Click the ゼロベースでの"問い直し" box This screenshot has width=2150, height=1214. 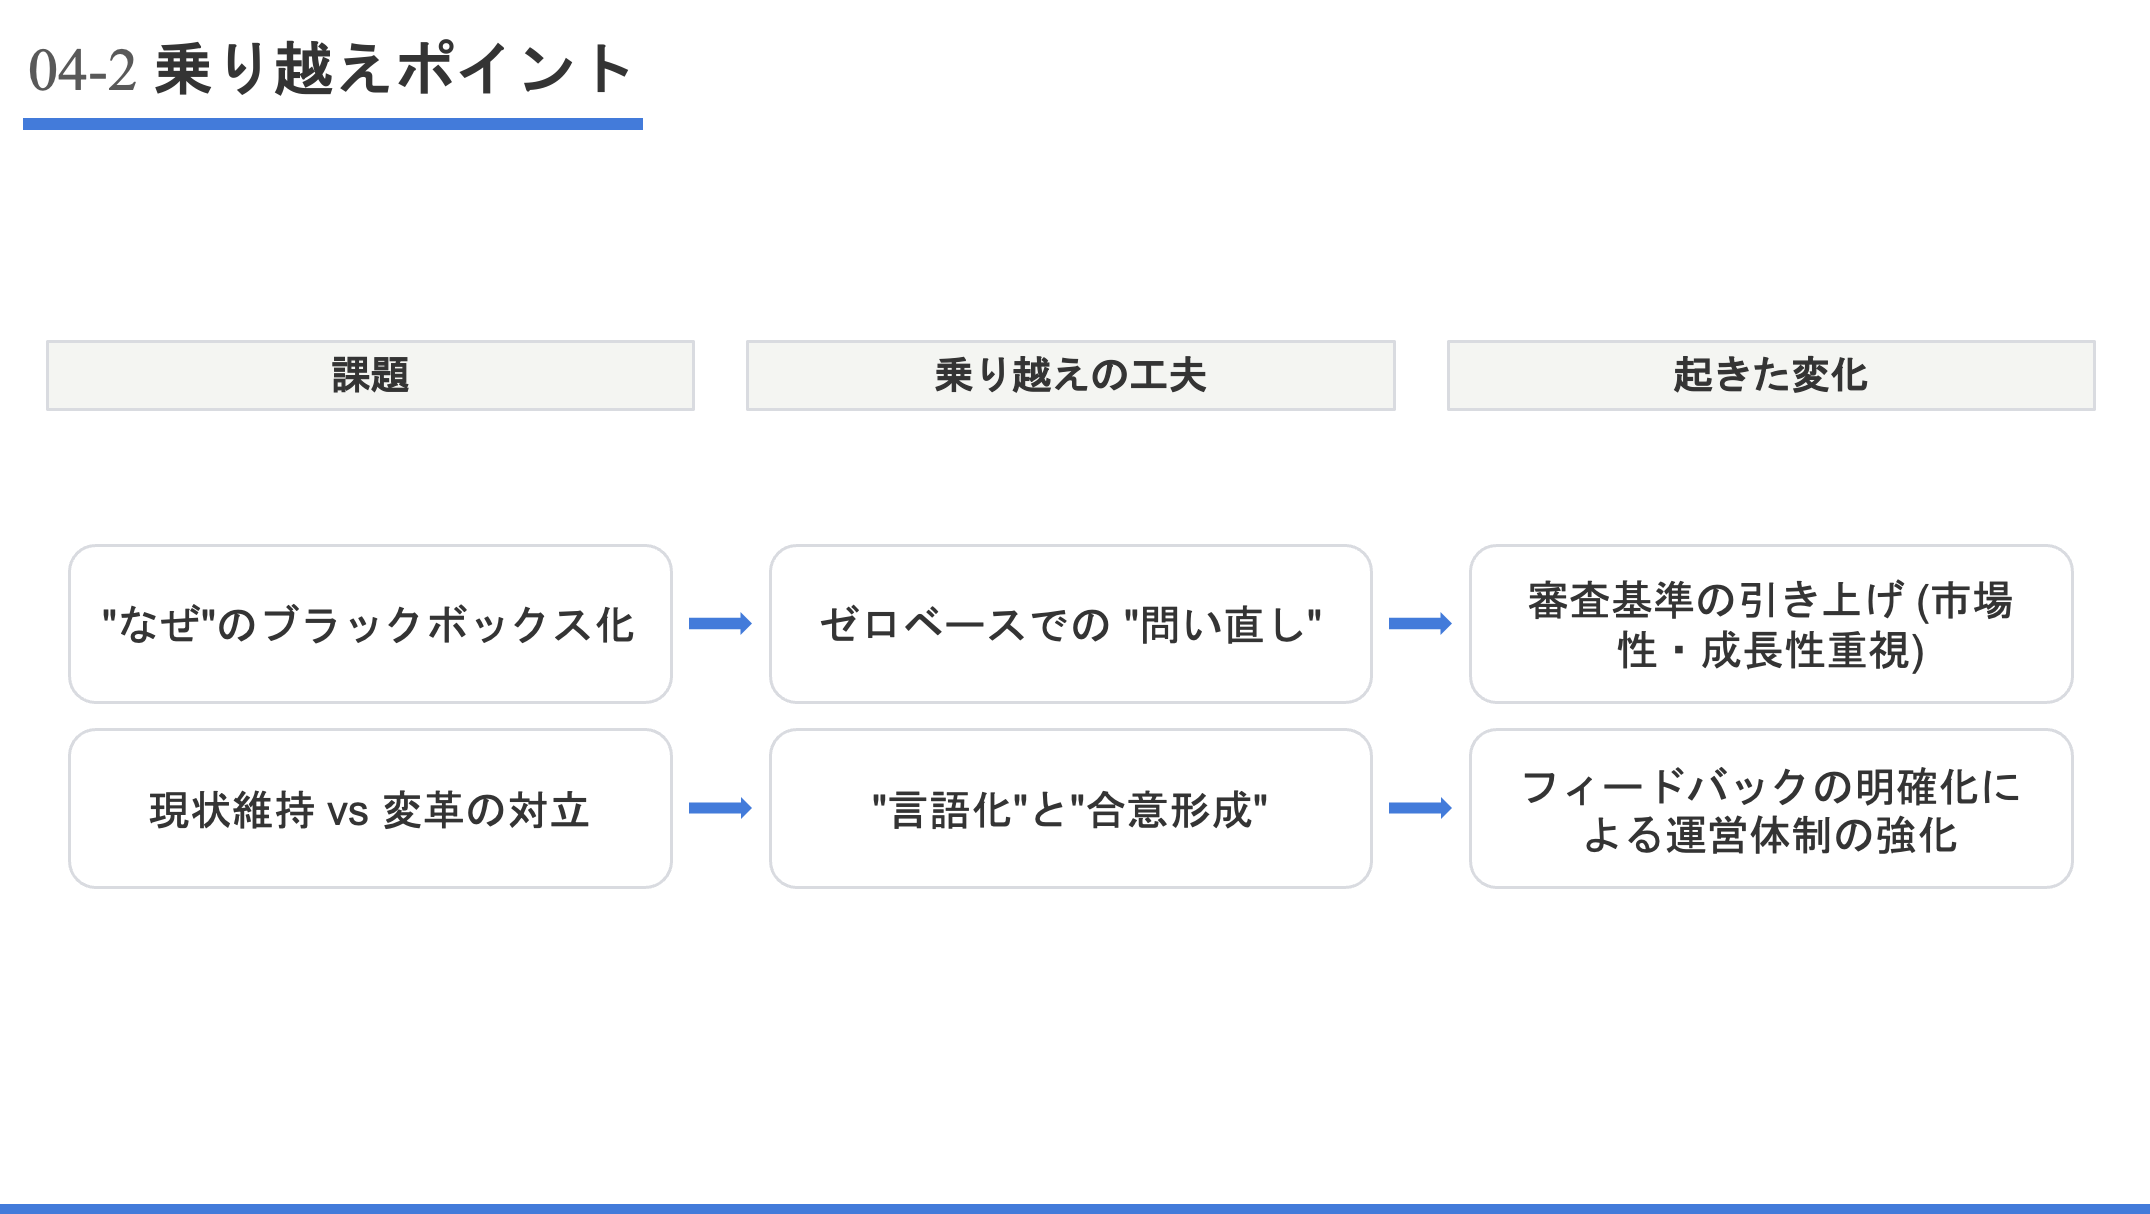1070,624
